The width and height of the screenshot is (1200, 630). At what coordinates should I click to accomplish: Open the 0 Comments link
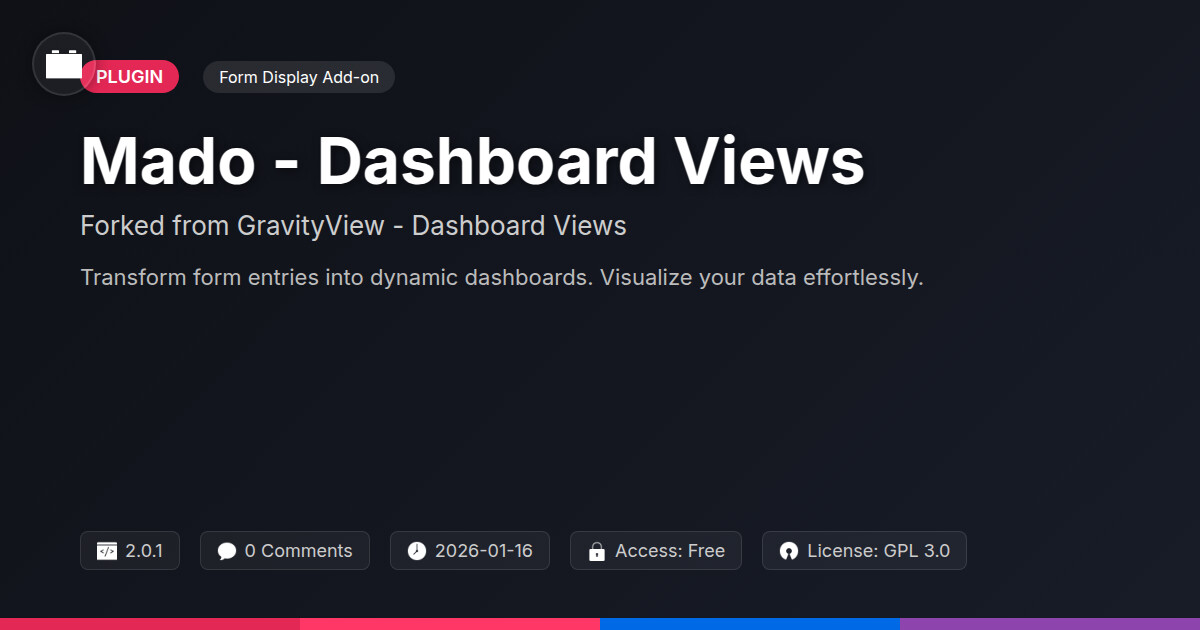click(x=298, y=551)
